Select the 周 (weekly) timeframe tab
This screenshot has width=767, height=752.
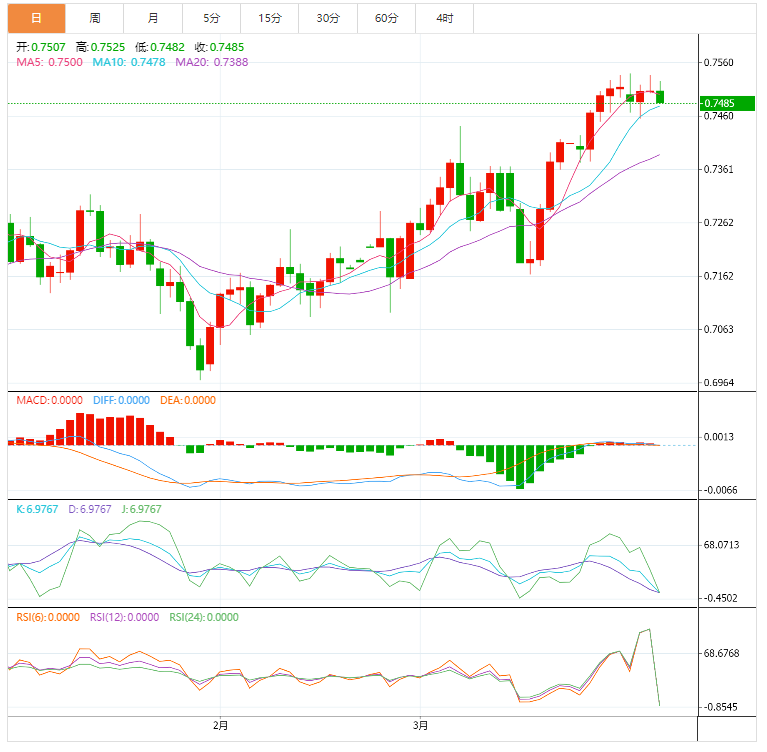click(x=95, y=18)
